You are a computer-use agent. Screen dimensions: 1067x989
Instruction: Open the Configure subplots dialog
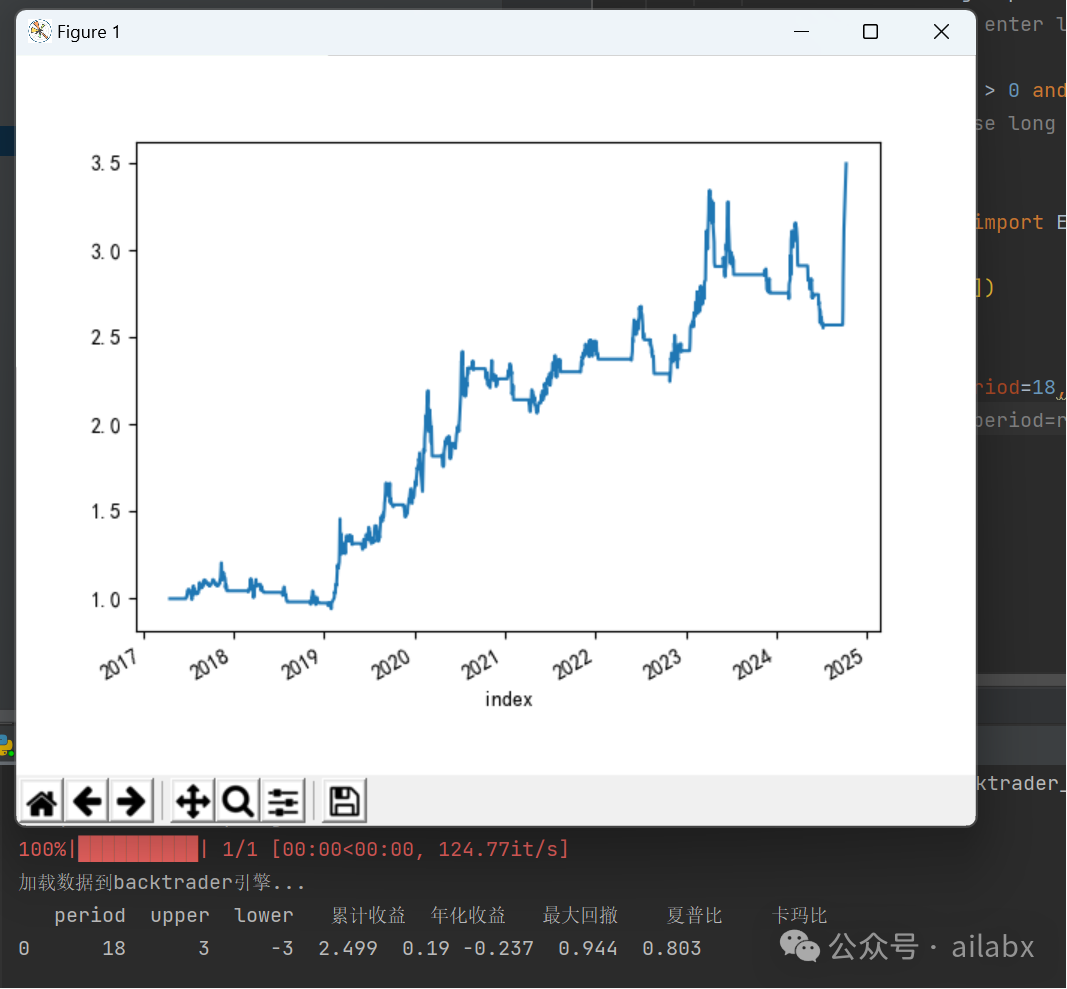[x=283, y=801]
